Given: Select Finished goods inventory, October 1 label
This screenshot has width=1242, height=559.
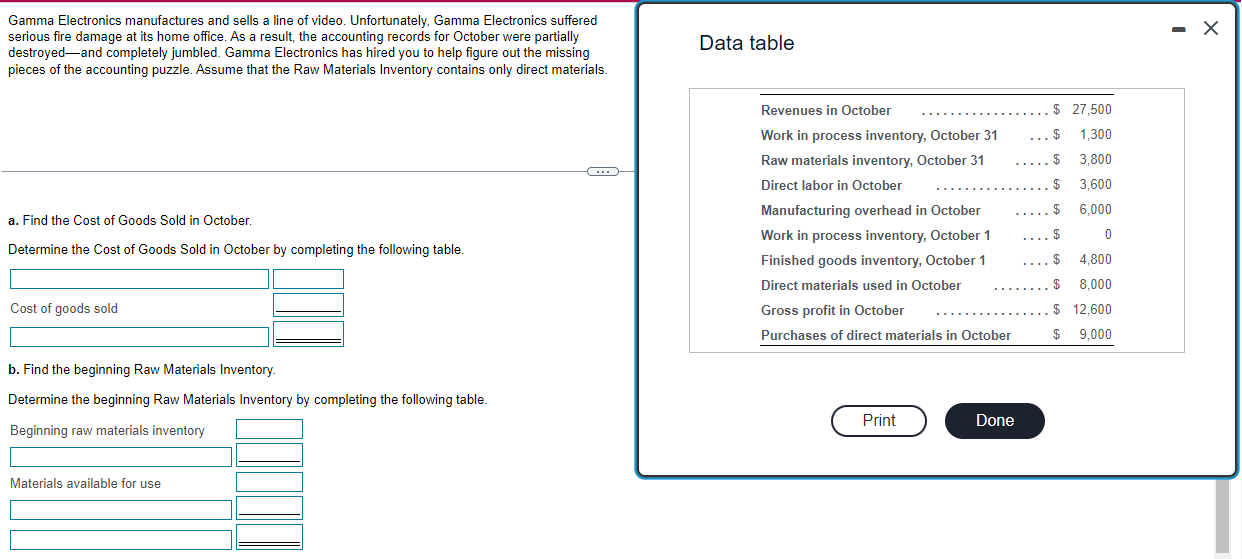Looking at the screenshot, I should point(873,260).
